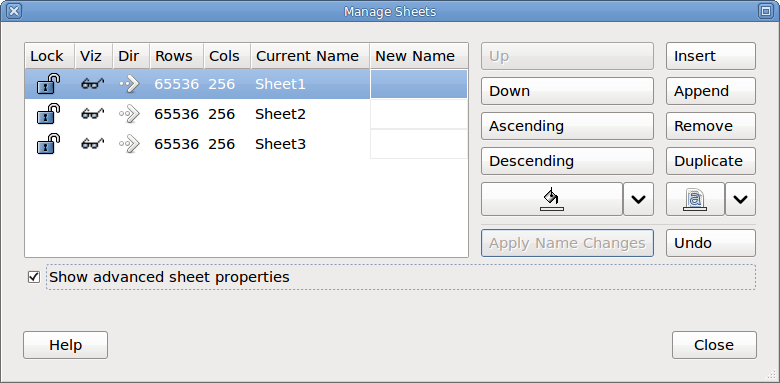780x383 pixels.
Task: Switch text direction arrow for Sheet2
Action: 129,114
